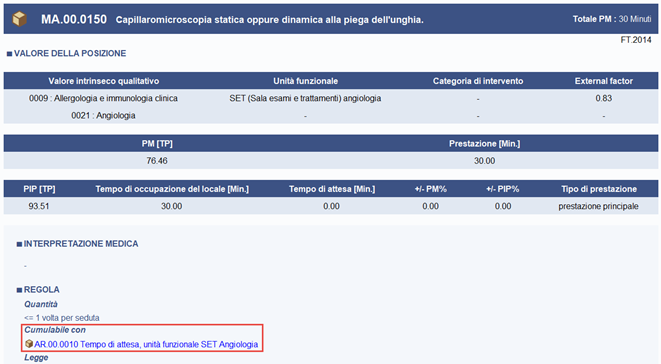Click the Categoria di intervento column header
661x364 pixels.
478,81
